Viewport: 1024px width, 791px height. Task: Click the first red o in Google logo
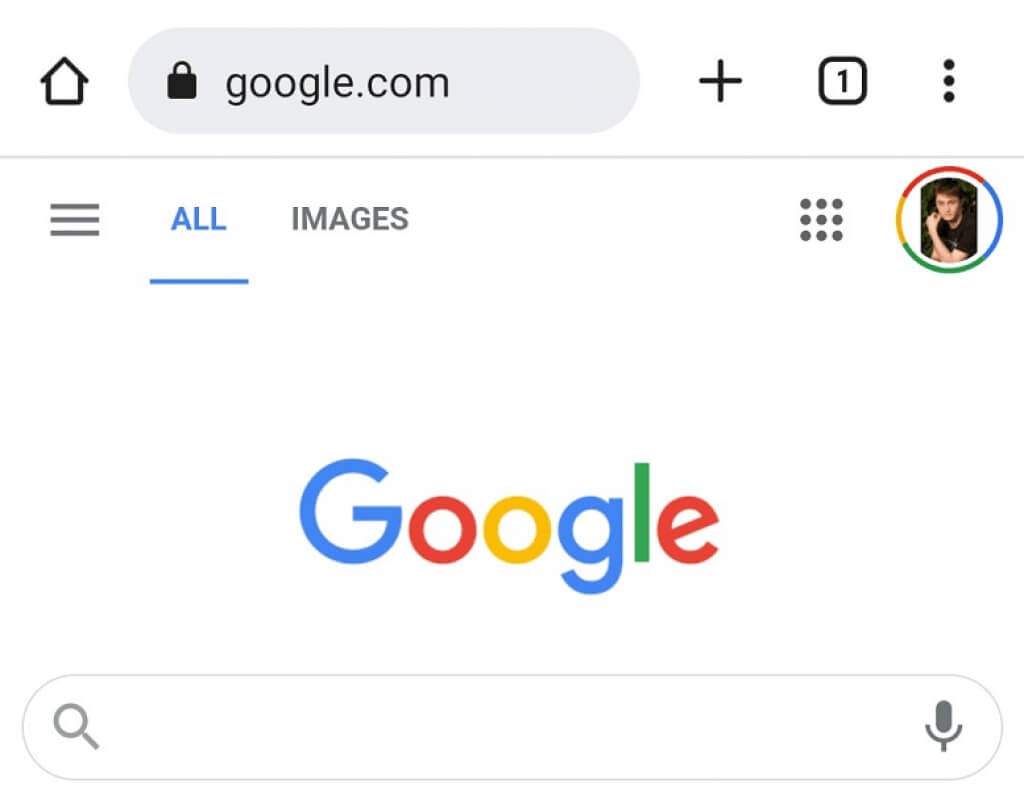[437, 528]
